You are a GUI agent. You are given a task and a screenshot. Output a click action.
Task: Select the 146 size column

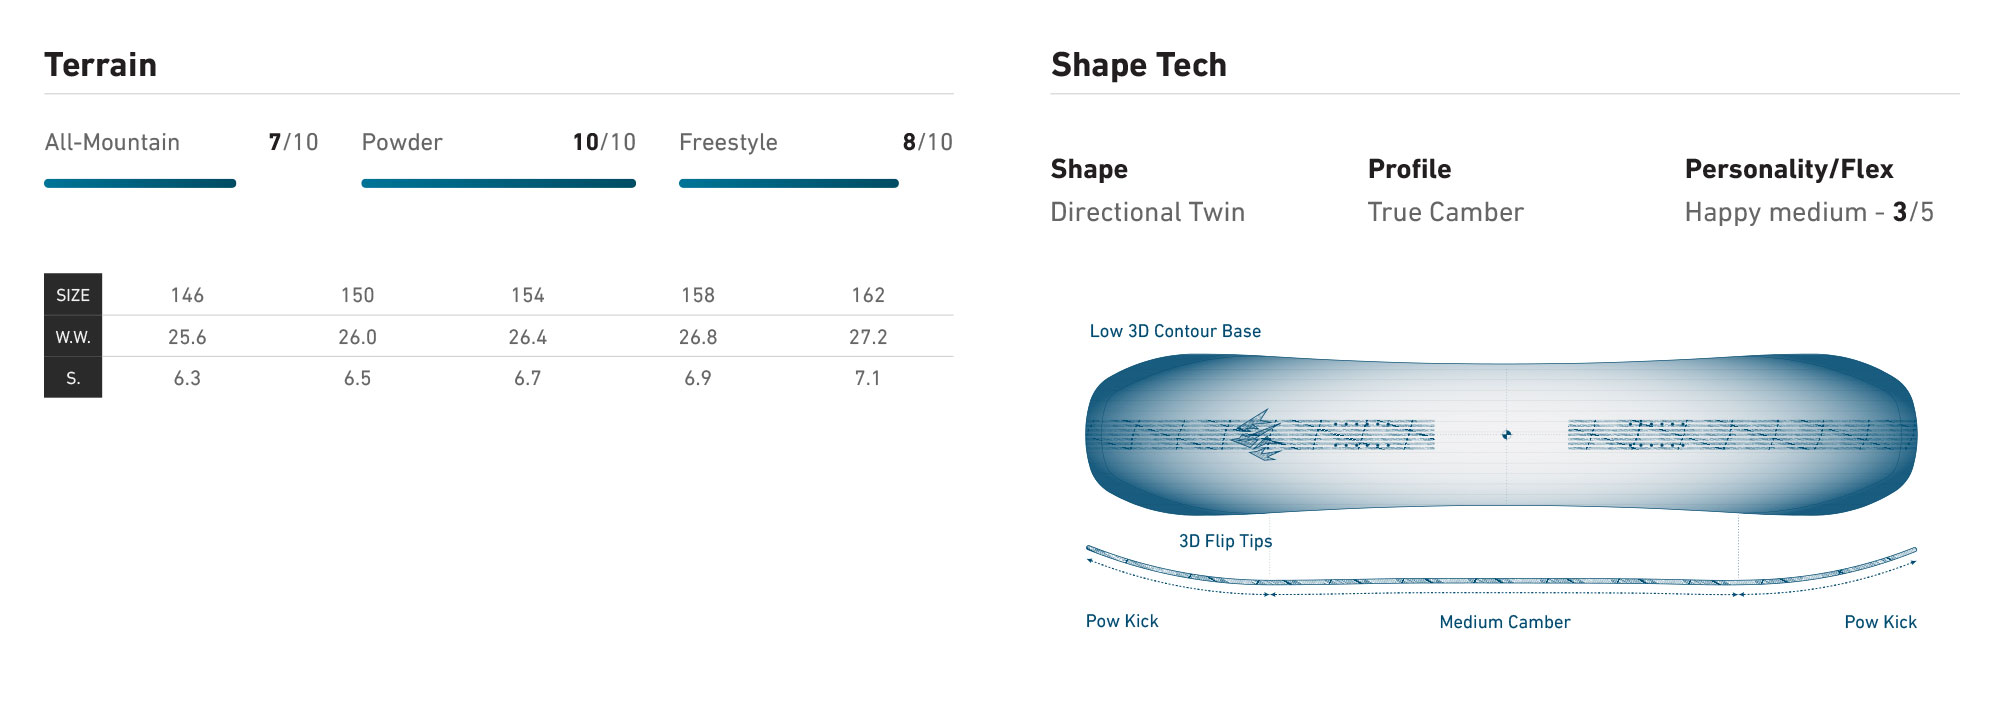187,295
